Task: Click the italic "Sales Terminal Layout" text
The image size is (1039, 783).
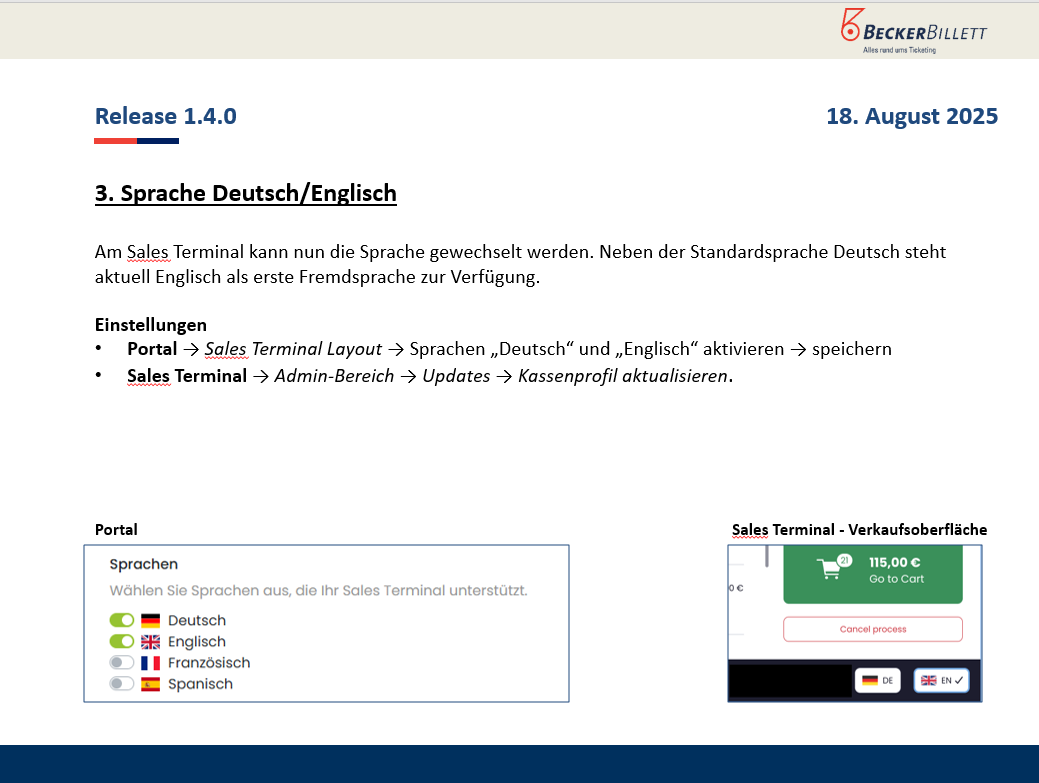Action: [293, 349]
